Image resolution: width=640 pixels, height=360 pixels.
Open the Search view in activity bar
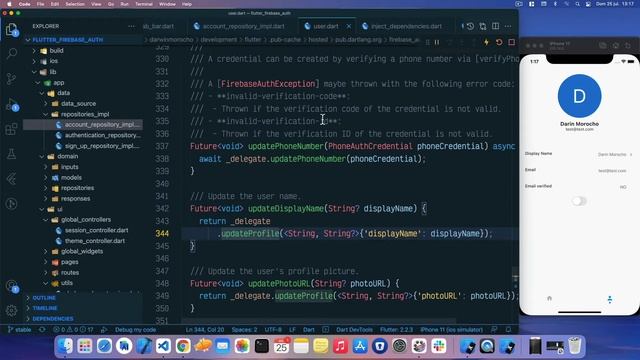click(x=11, y=53)
